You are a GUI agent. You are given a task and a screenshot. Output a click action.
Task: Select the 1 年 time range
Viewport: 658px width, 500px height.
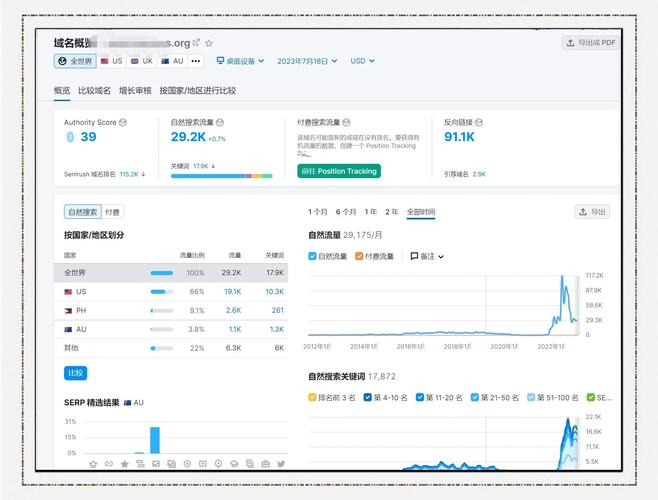coord(371,212)
